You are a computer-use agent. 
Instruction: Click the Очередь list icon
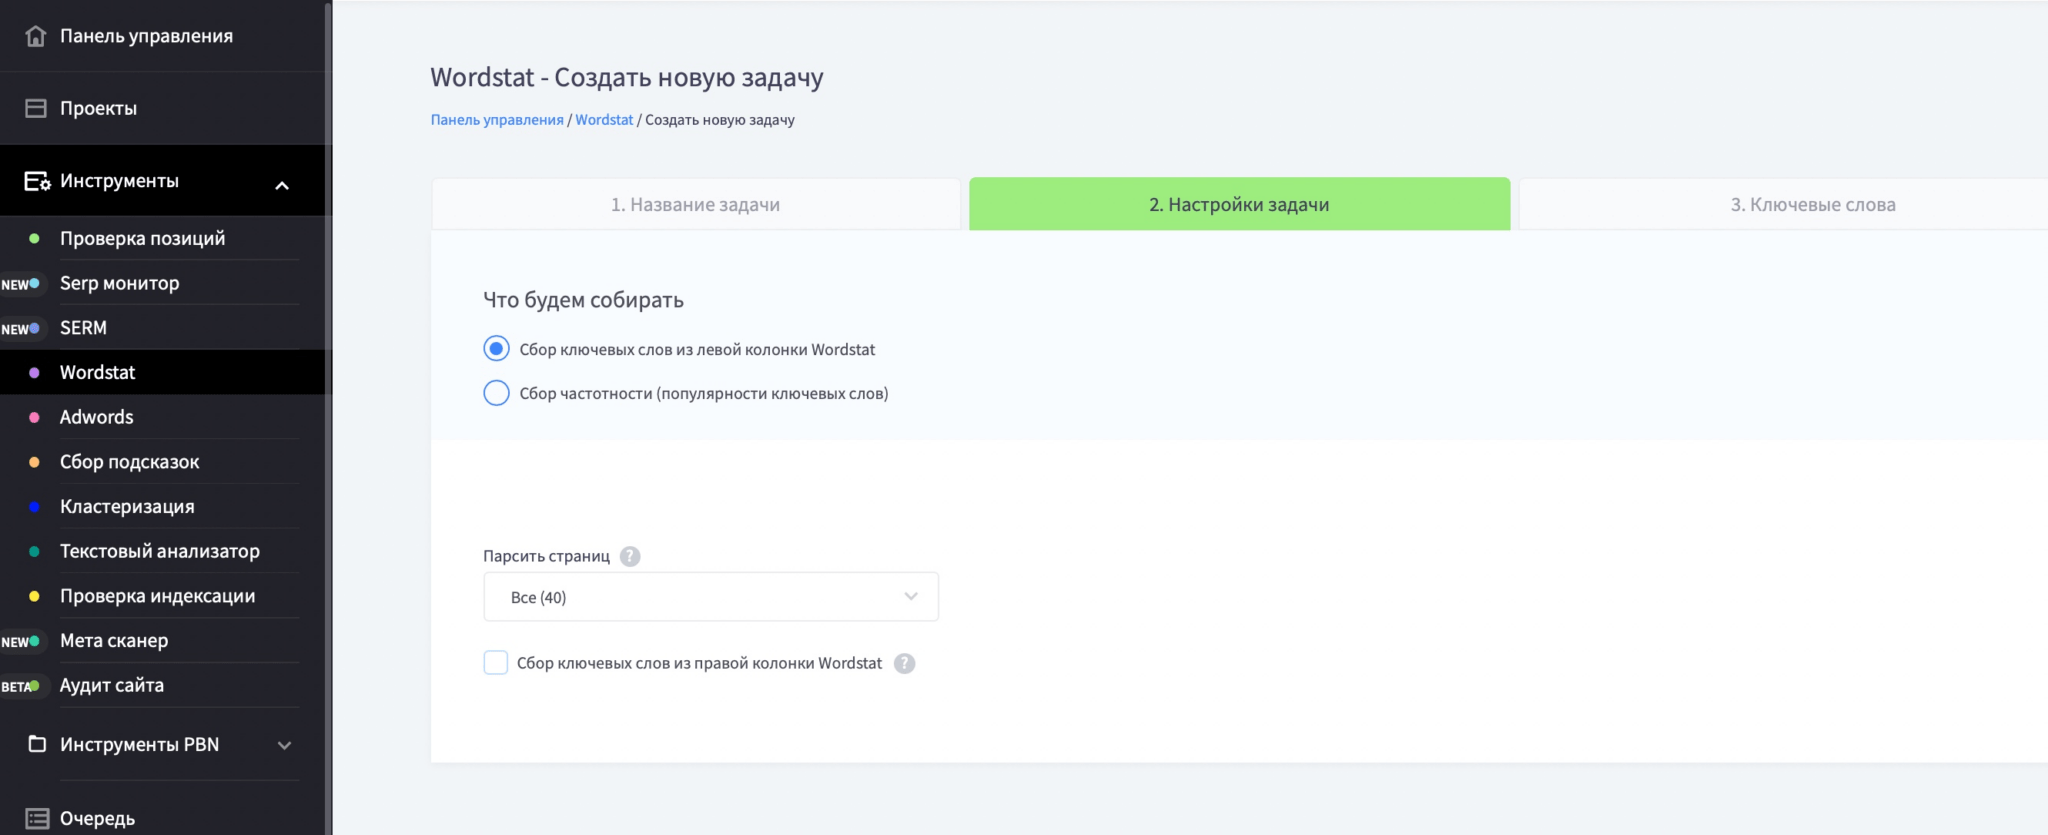37,818
